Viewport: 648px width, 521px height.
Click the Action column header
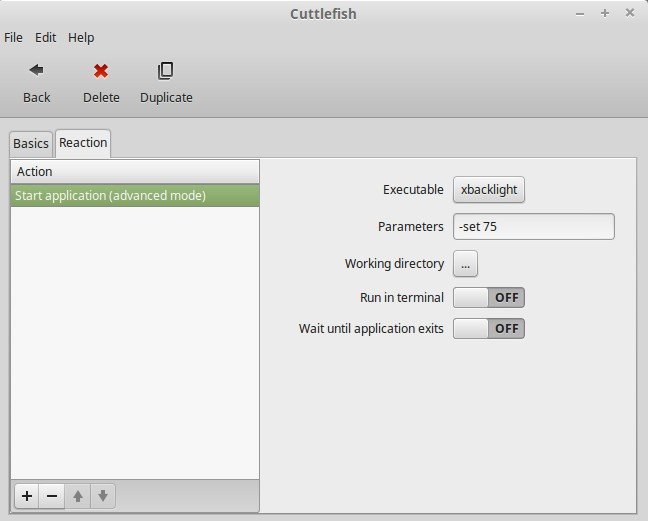tap(134, 172)
